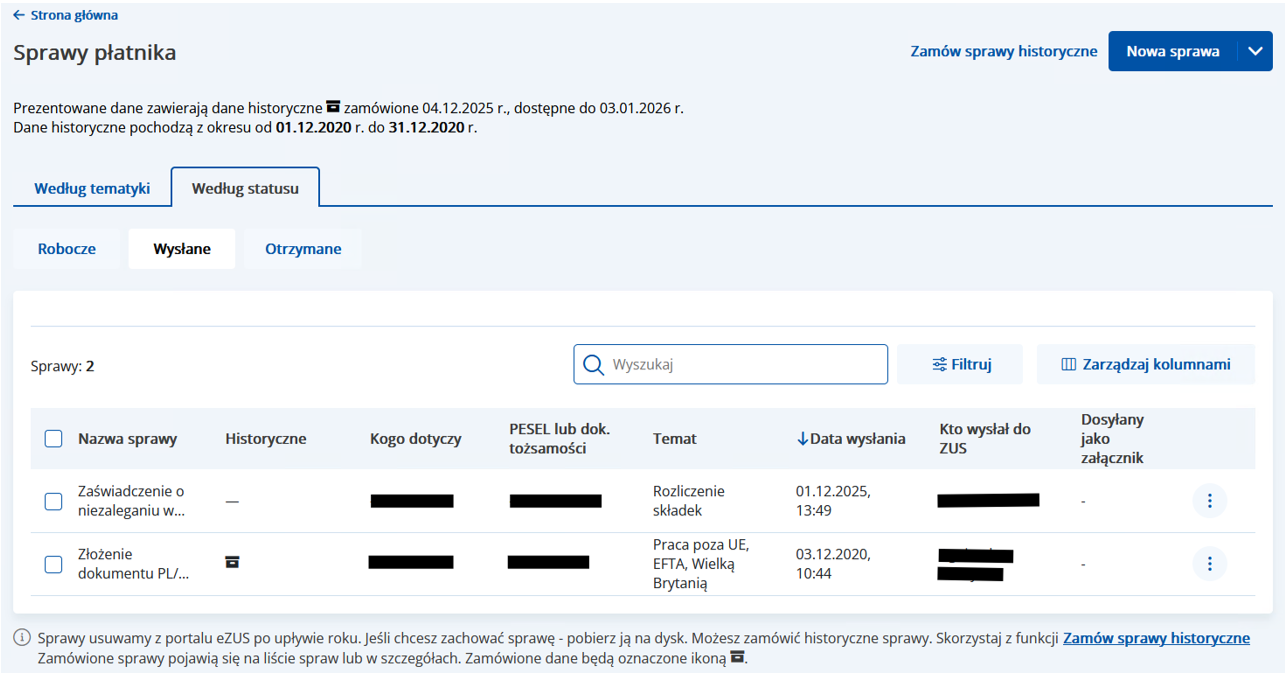Click the sort arrow beside Data wysłania
The height and width of the screenshot is (675, 1287).
(802, 439)
